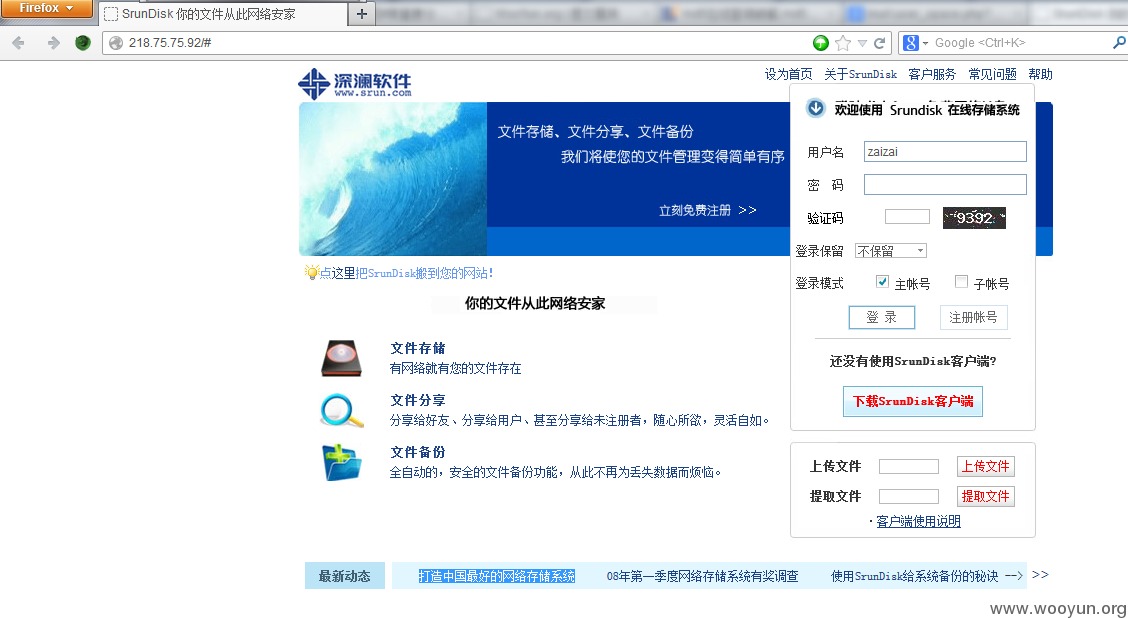The width and height of the screenshot is (1128, 618).
Task: Click 立刻免费注册 >> link
Action: point(708,210)
